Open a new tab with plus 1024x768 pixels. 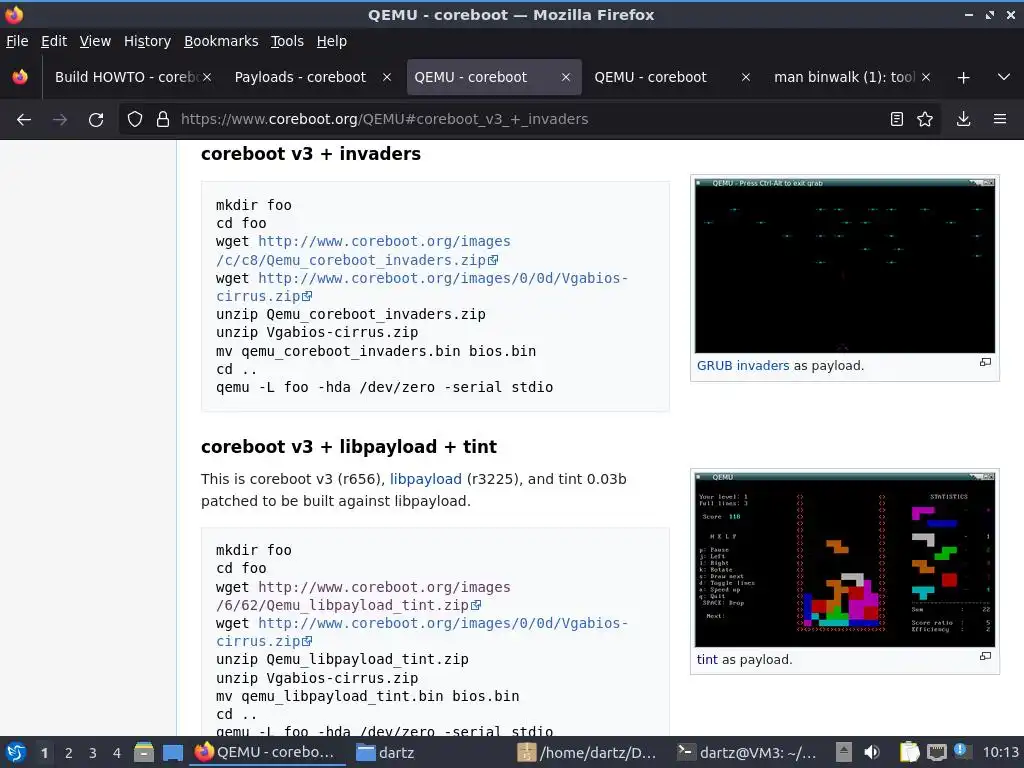963,78
